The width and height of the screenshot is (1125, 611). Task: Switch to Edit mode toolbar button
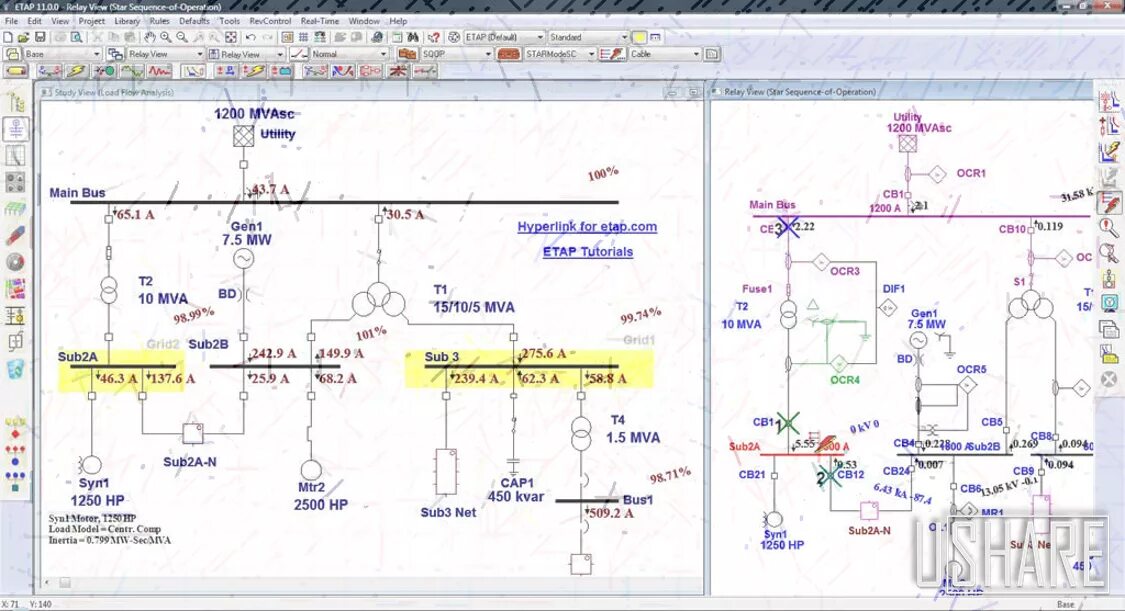pyautogui.click(x=16, y=71)
